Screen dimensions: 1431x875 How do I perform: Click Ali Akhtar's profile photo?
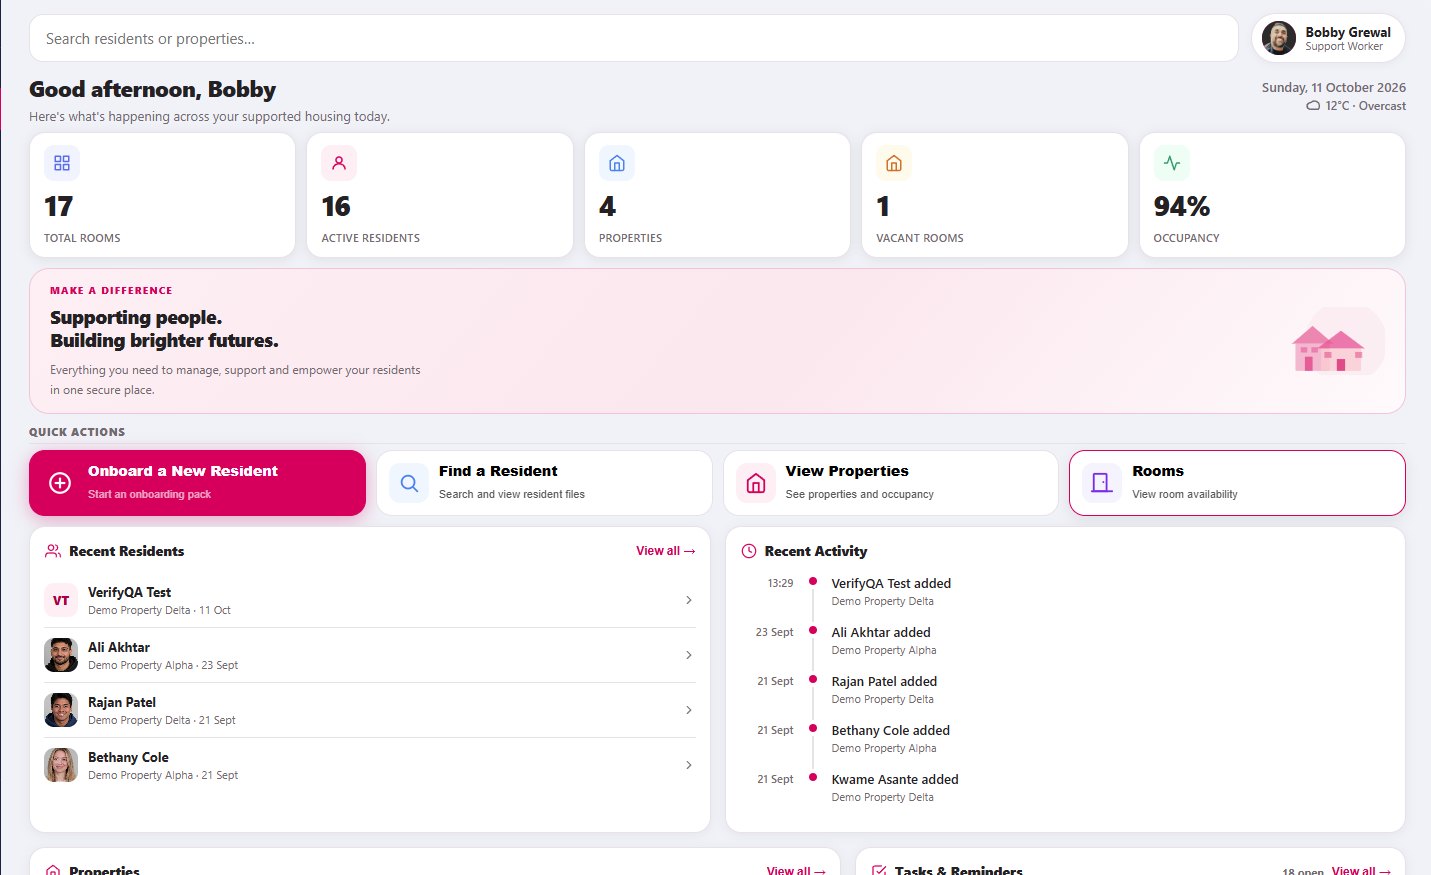coord(61,655)
